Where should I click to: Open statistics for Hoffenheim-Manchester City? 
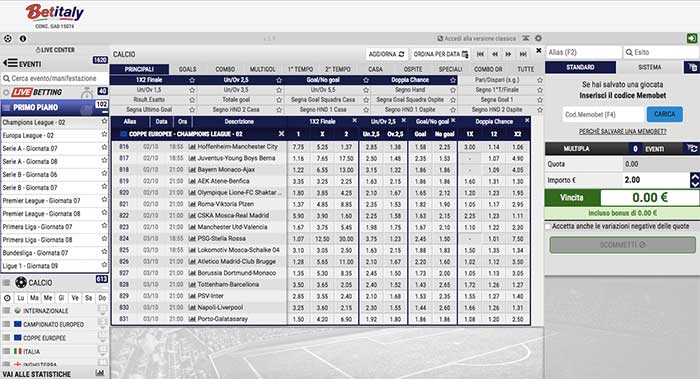(x=192, y=146)
